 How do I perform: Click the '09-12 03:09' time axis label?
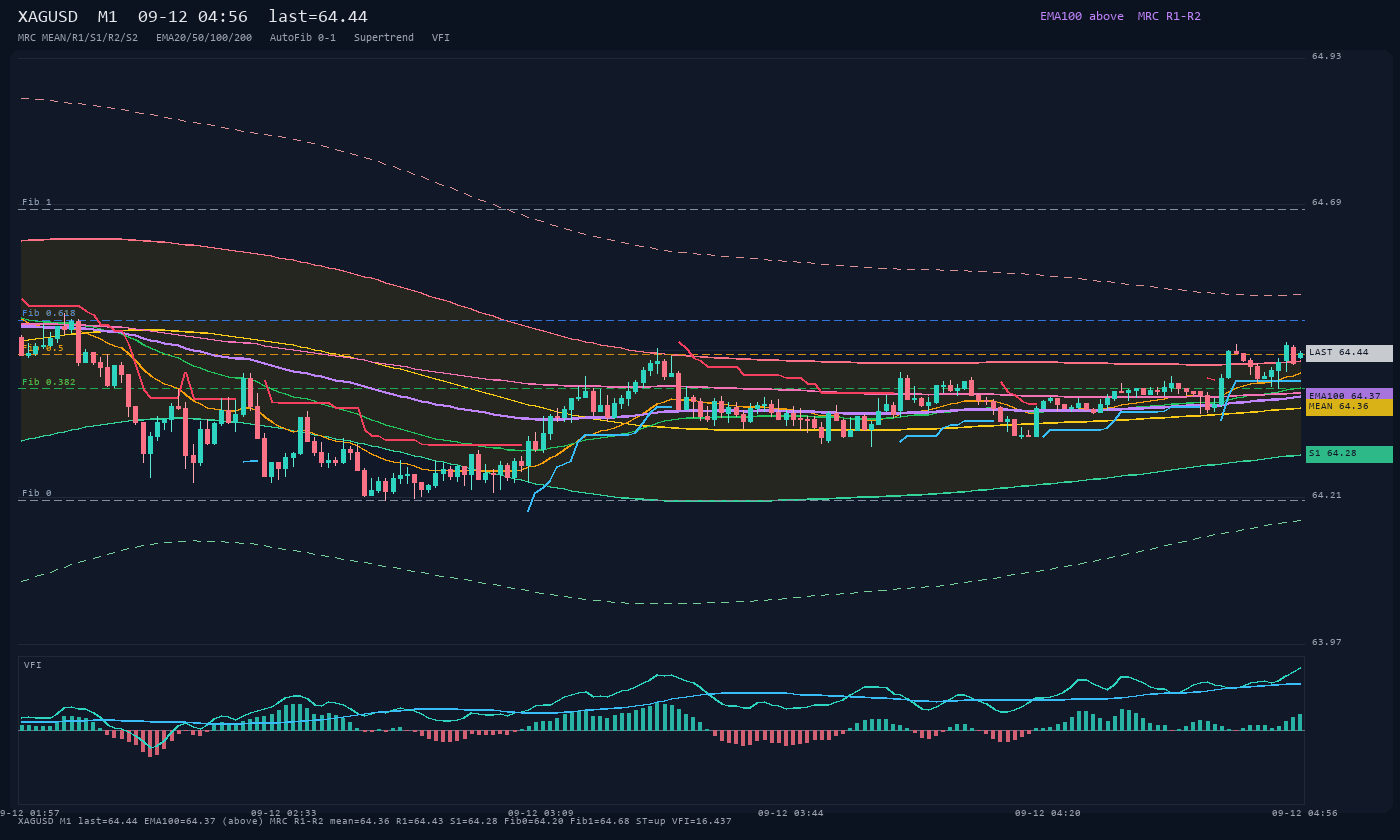pyautogui.click(x=540, y=813)
